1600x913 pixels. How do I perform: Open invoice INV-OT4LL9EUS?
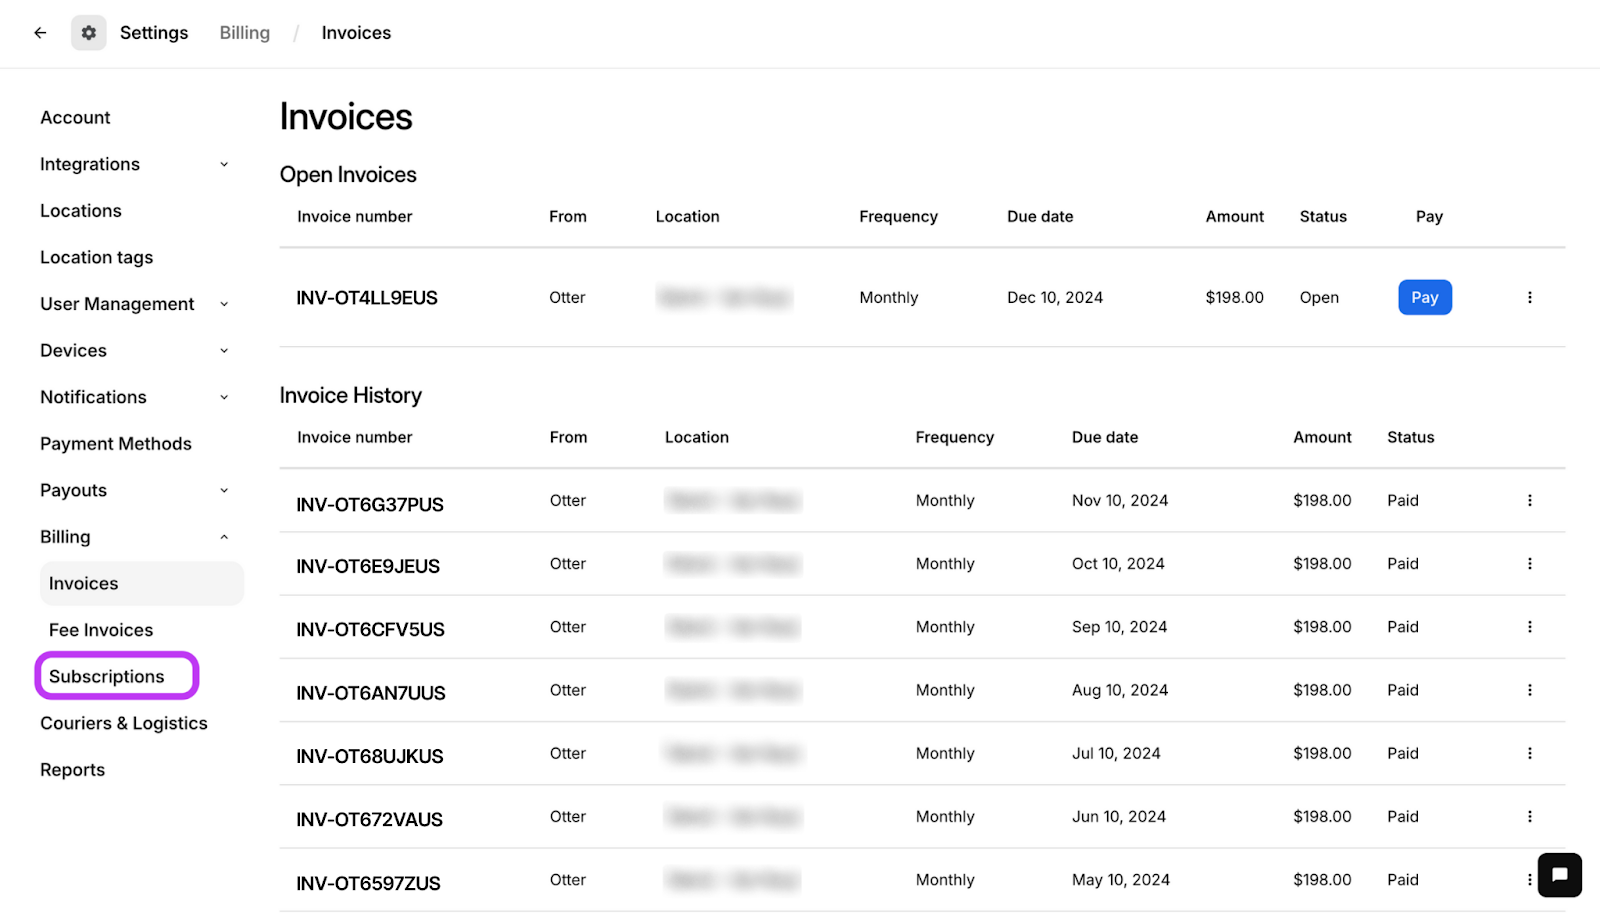click(x=367, y=297)
